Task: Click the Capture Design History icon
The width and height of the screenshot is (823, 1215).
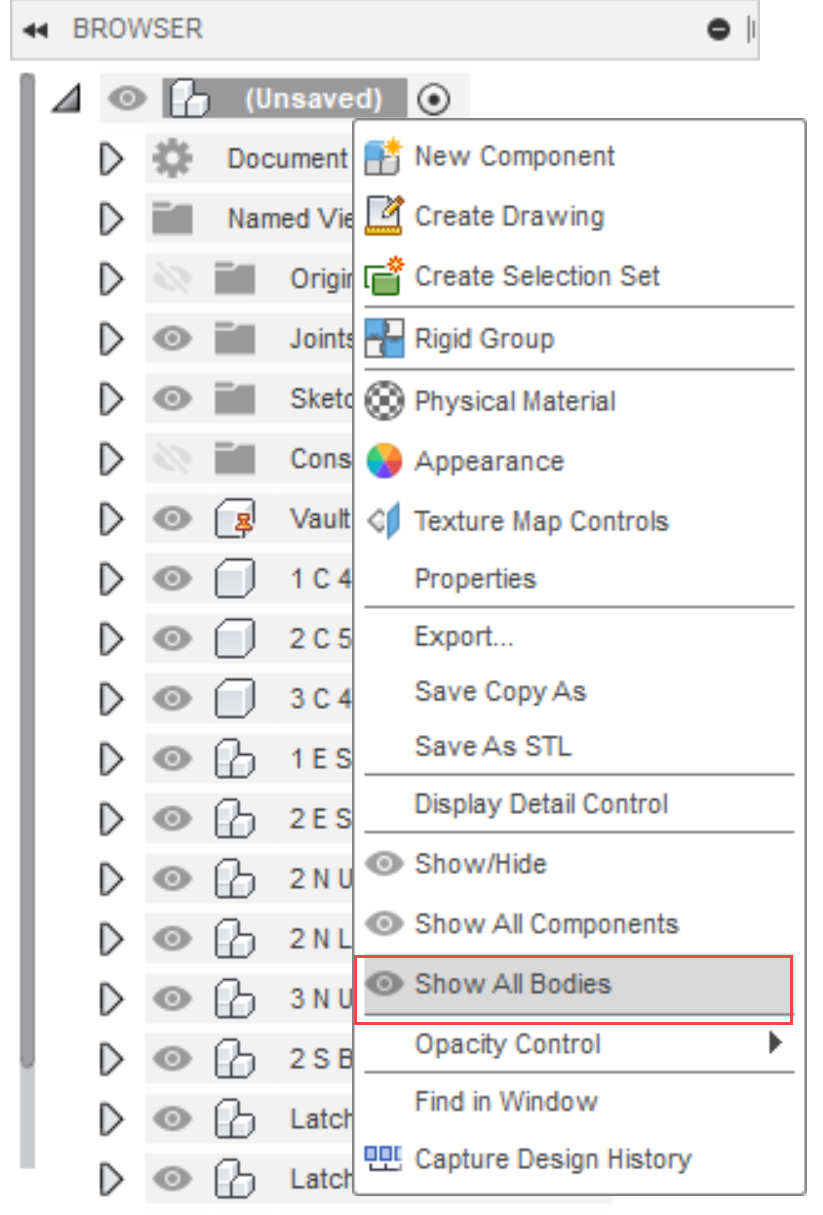Action: pos(383,1159)
